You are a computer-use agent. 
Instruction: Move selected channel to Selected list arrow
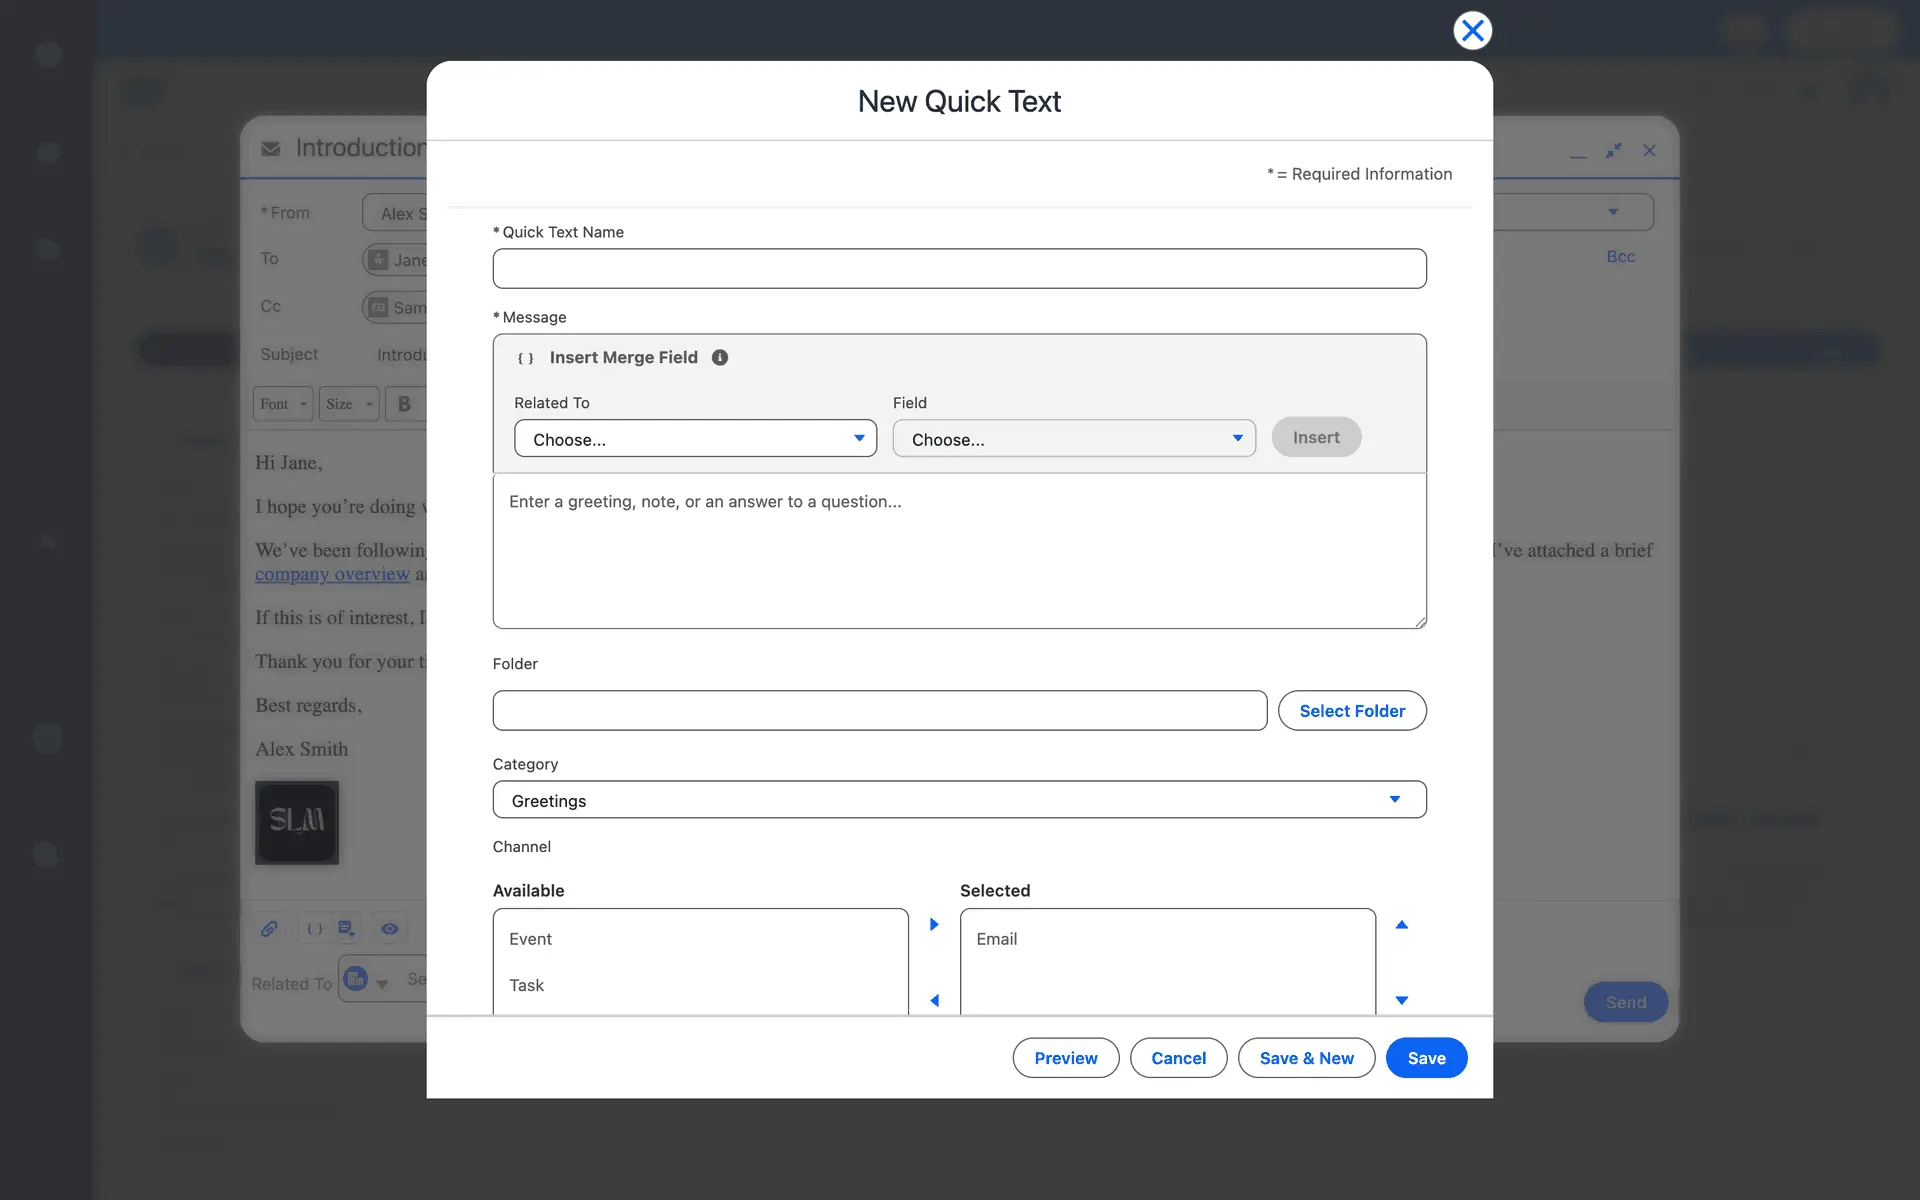[934, 924]
